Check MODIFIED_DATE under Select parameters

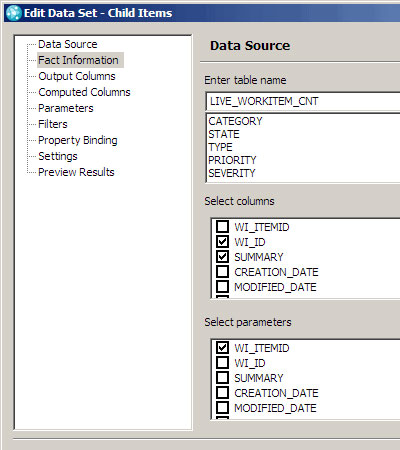pos(222,408)
